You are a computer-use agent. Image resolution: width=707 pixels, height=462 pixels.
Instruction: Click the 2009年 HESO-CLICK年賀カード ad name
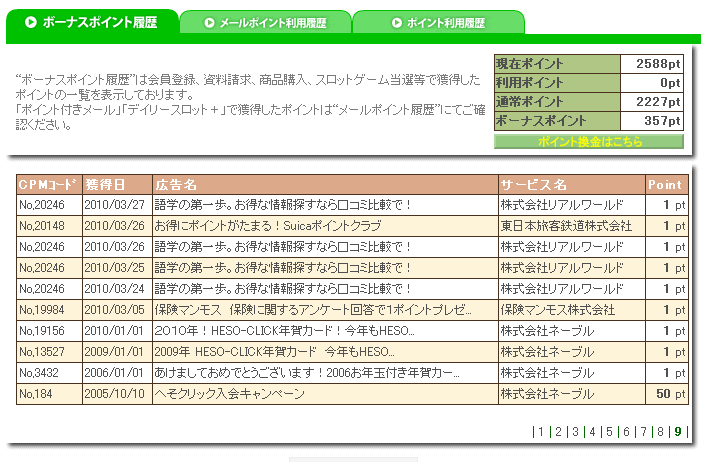tap(274, 352)
